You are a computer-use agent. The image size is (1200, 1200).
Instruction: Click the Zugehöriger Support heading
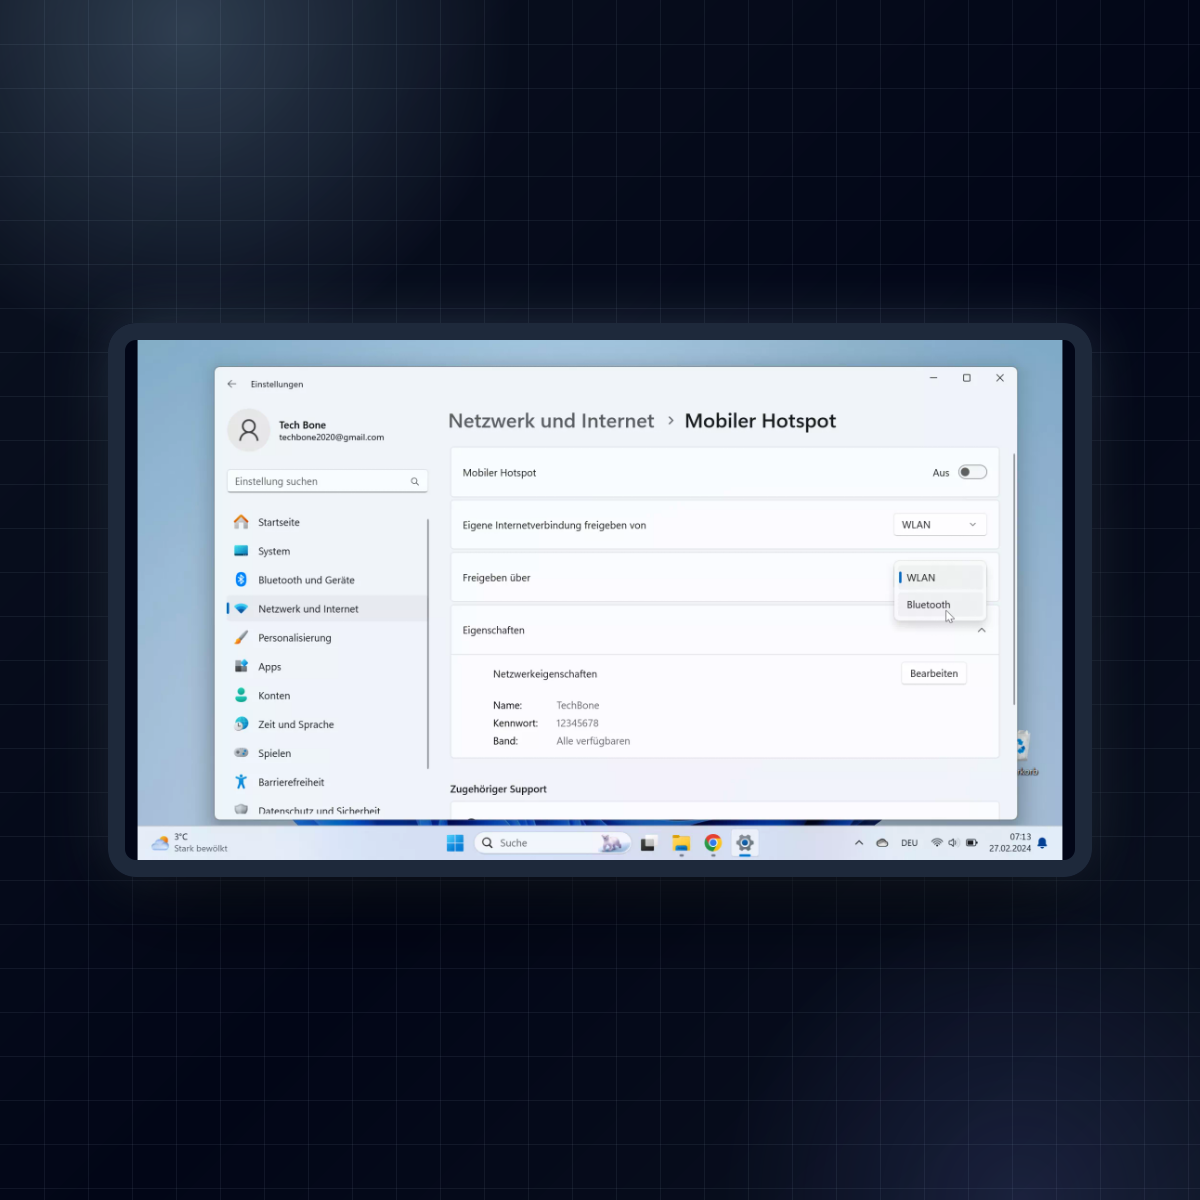point(498,790)
